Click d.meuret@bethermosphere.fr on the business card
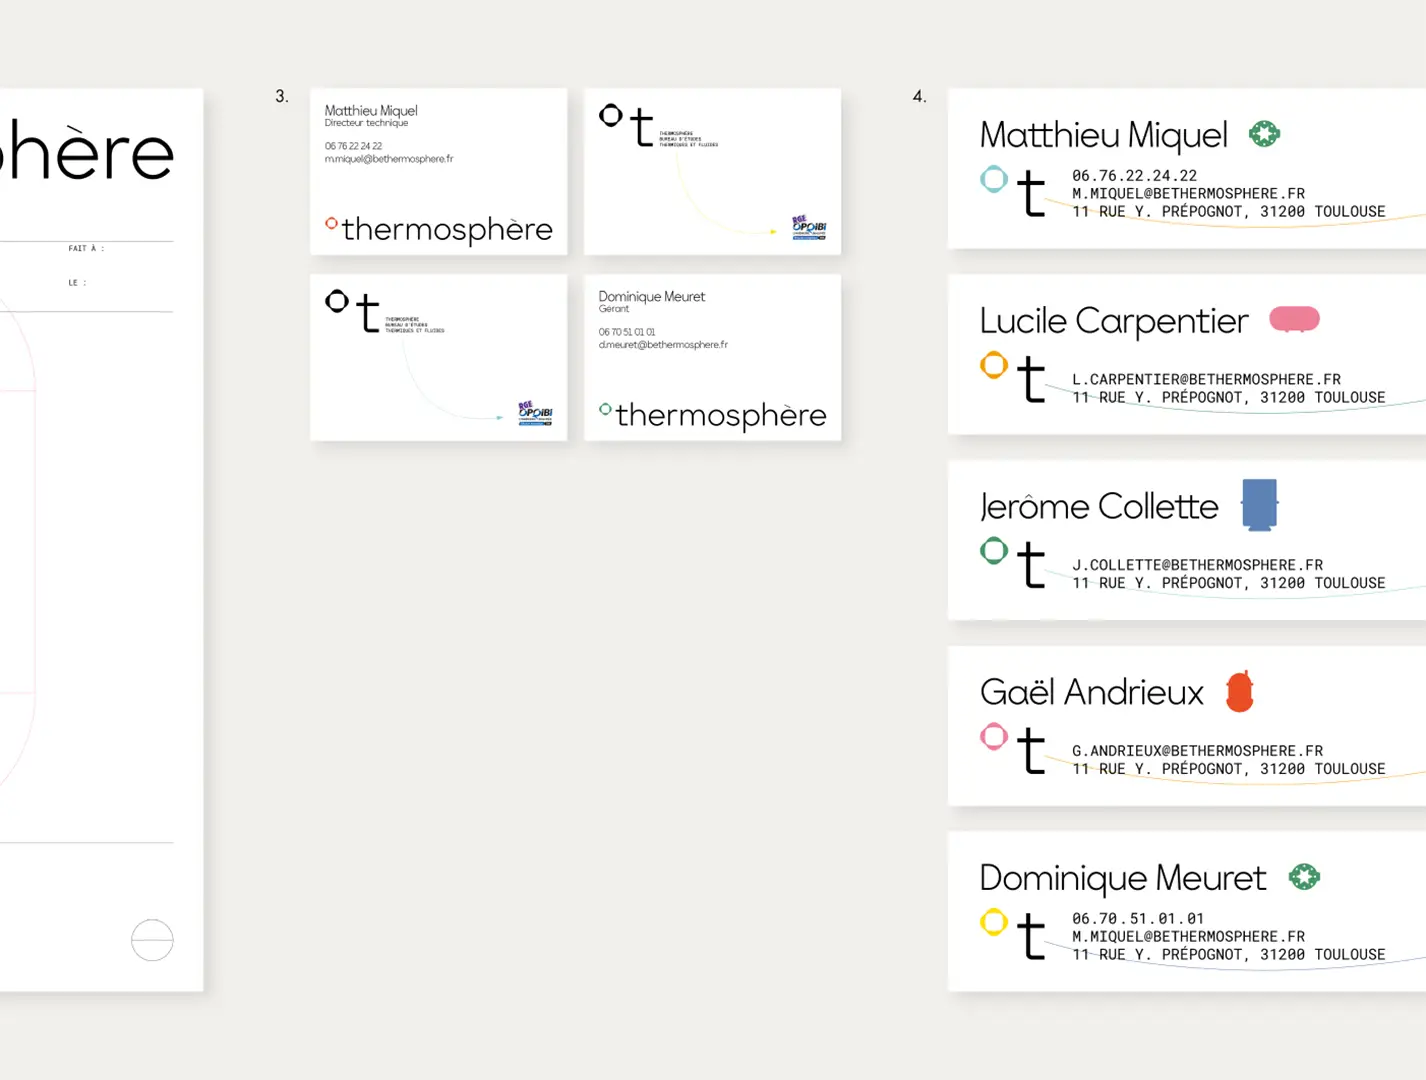The image size is (1426, 1080). click(x=663, y=345)
